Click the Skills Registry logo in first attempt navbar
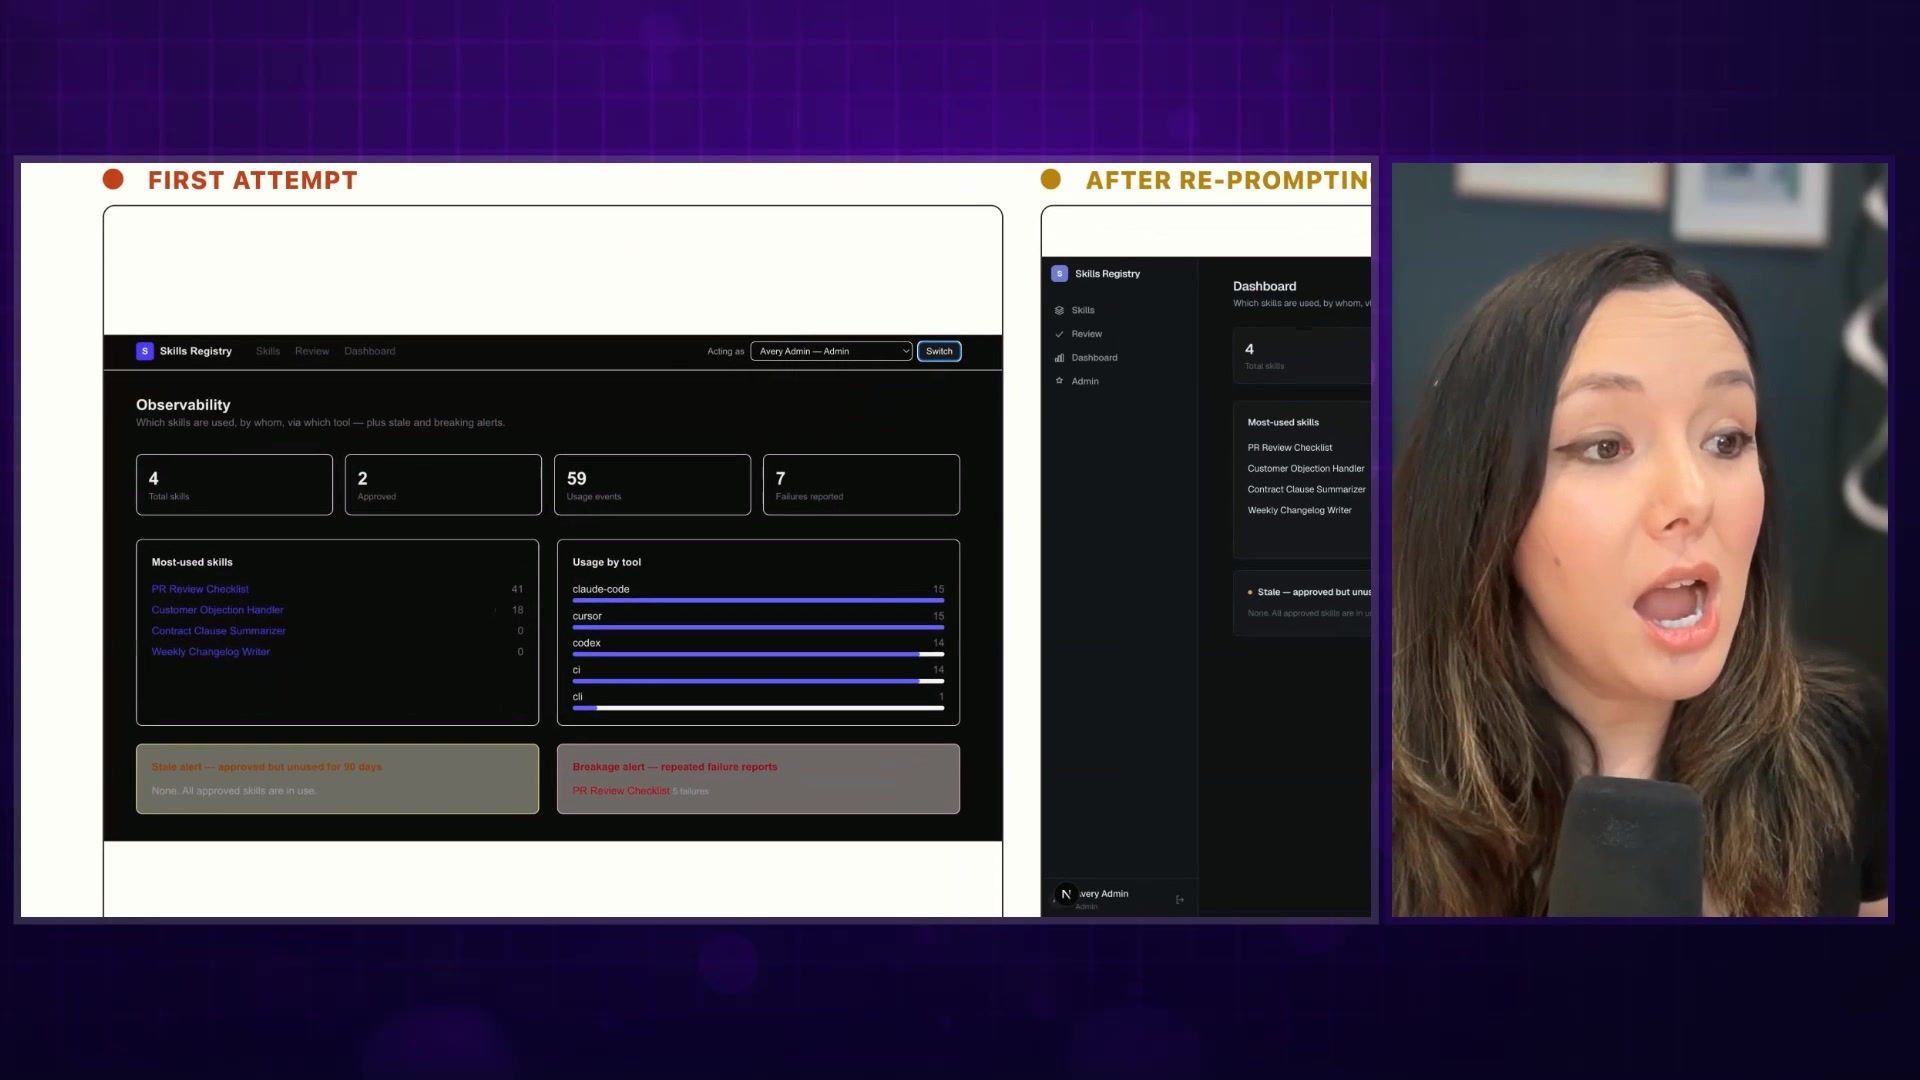 click(145, 351)
